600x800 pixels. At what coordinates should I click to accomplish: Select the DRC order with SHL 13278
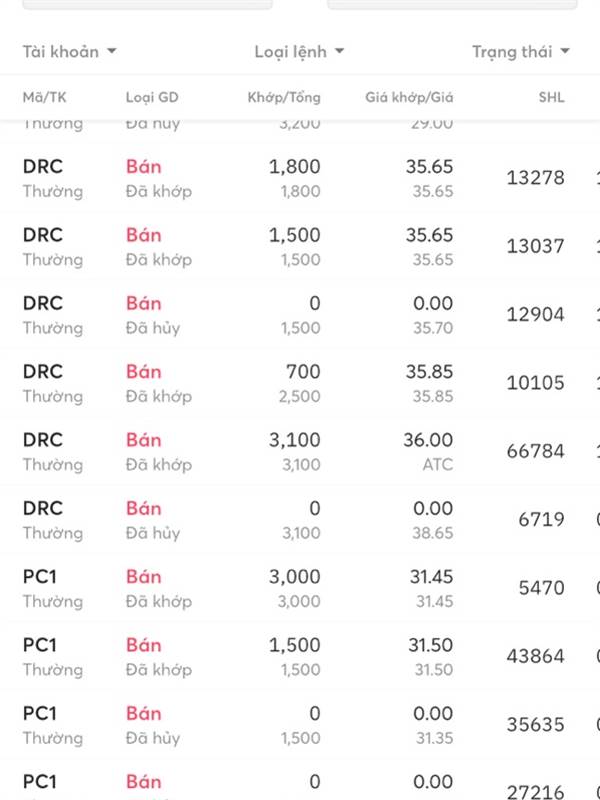[x=300, y=178]
